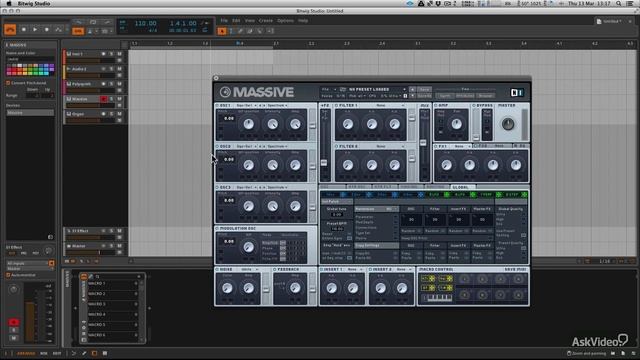Click the Copy Settings button in Global
Screen dimensions: 640x360
[x=376, y=246]
